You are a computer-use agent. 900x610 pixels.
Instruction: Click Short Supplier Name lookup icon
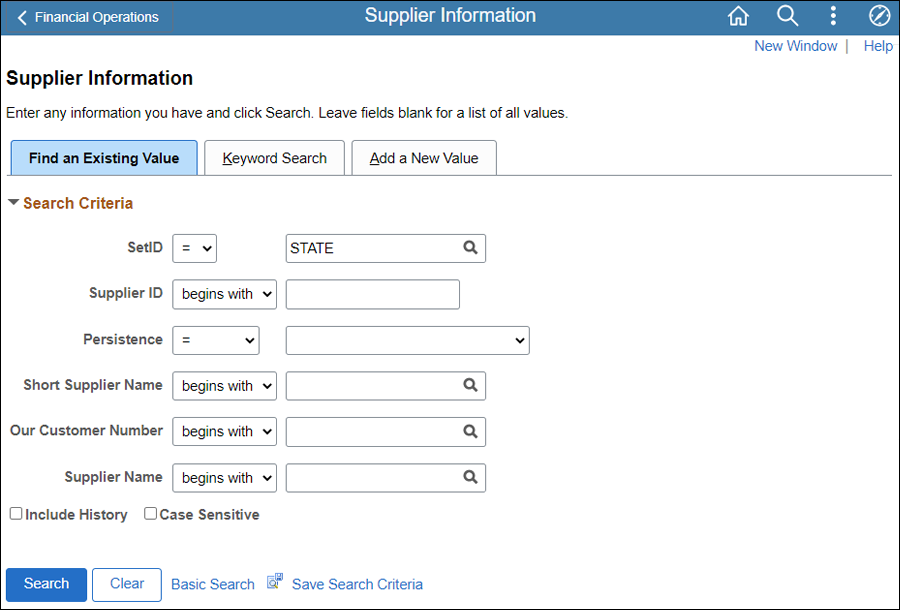tap(470, 385)
